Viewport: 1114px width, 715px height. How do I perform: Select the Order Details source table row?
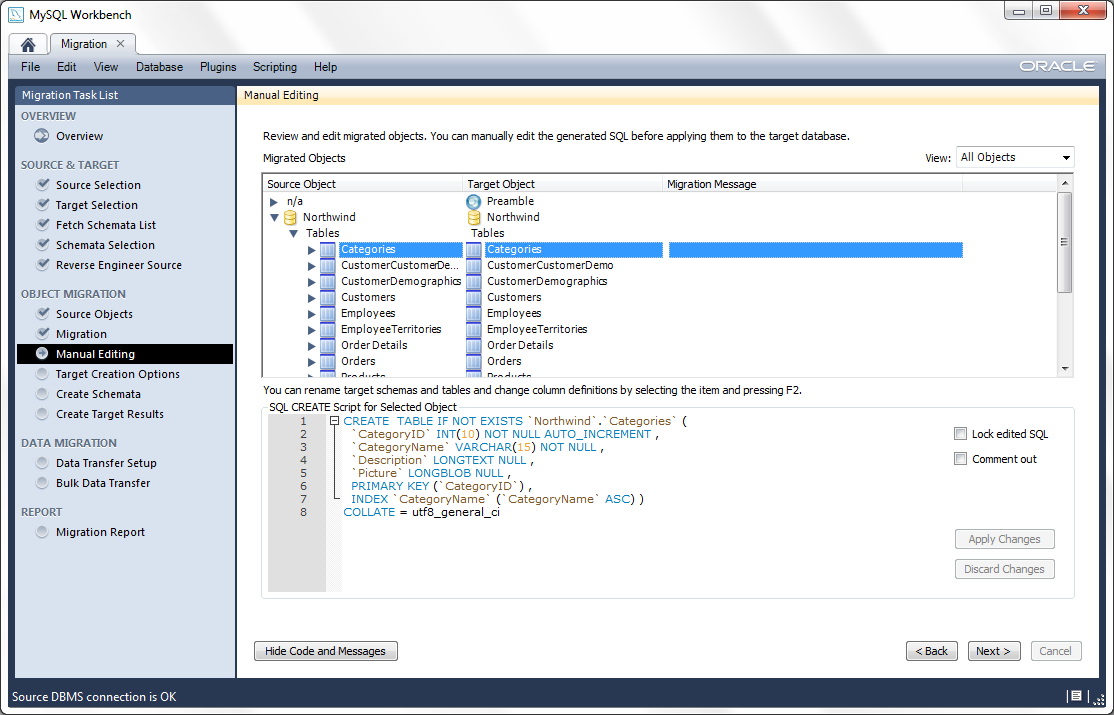click(x=374, y=345)
